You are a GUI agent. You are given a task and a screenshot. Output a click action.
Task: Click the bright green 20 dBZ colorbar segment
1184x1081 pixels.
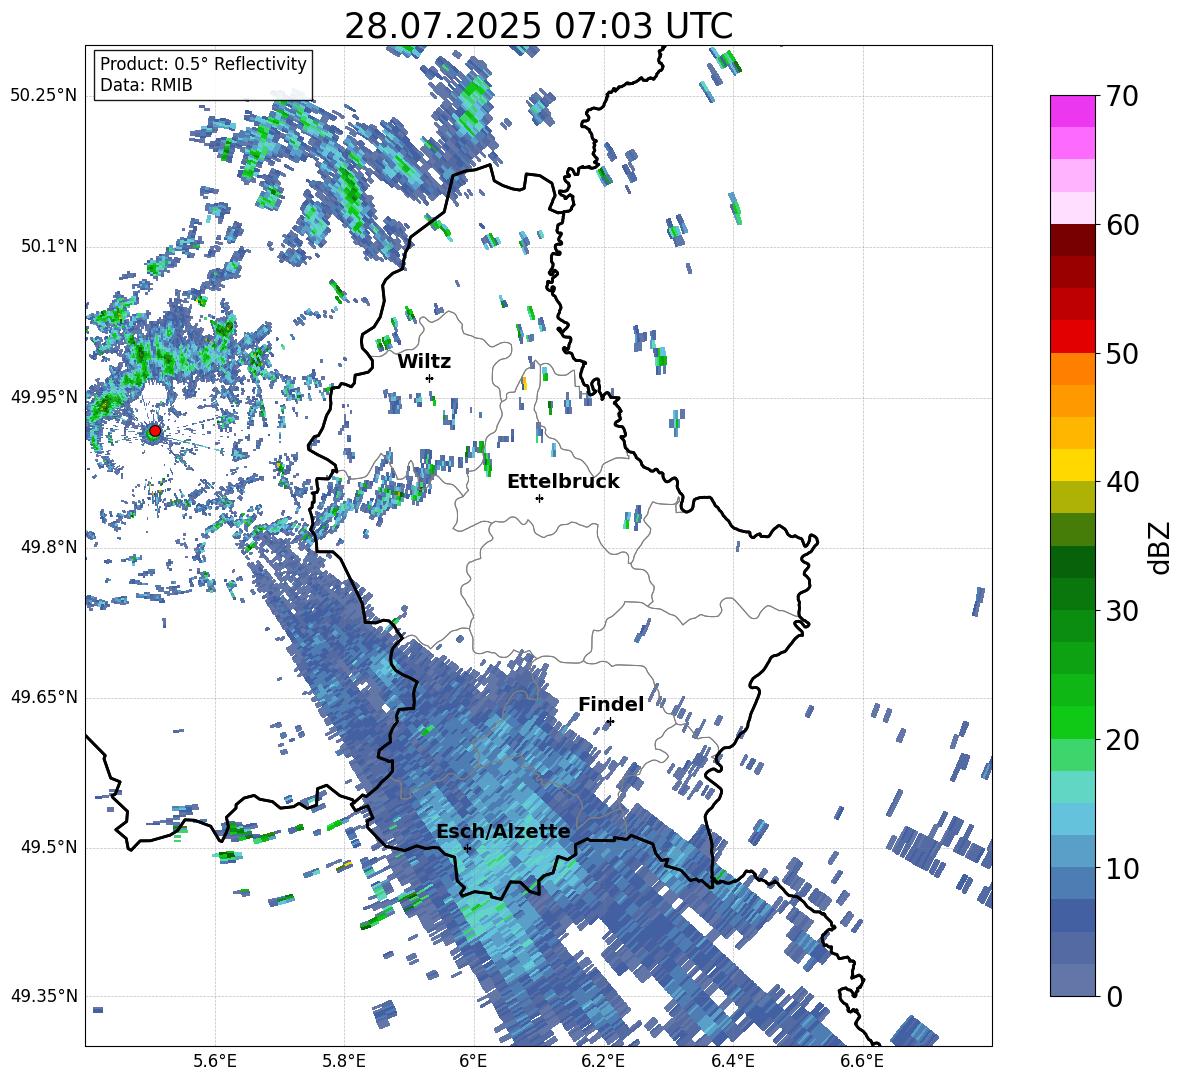(1072, 722)
